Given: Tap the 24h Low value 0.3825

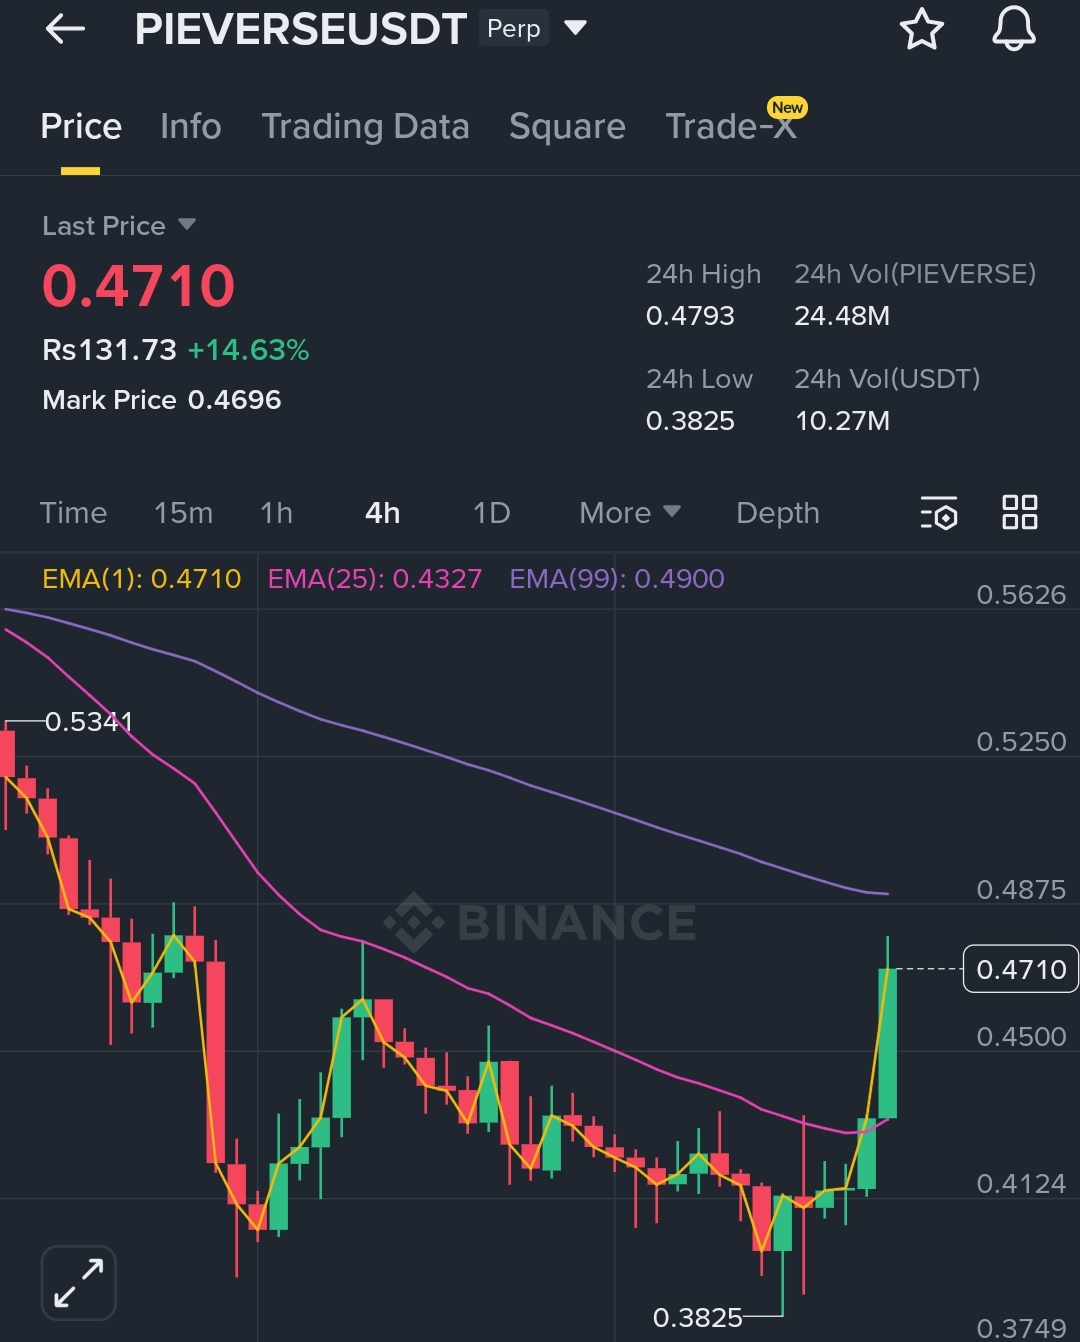Looking at the screenshot, I should (x=690, y=421).
